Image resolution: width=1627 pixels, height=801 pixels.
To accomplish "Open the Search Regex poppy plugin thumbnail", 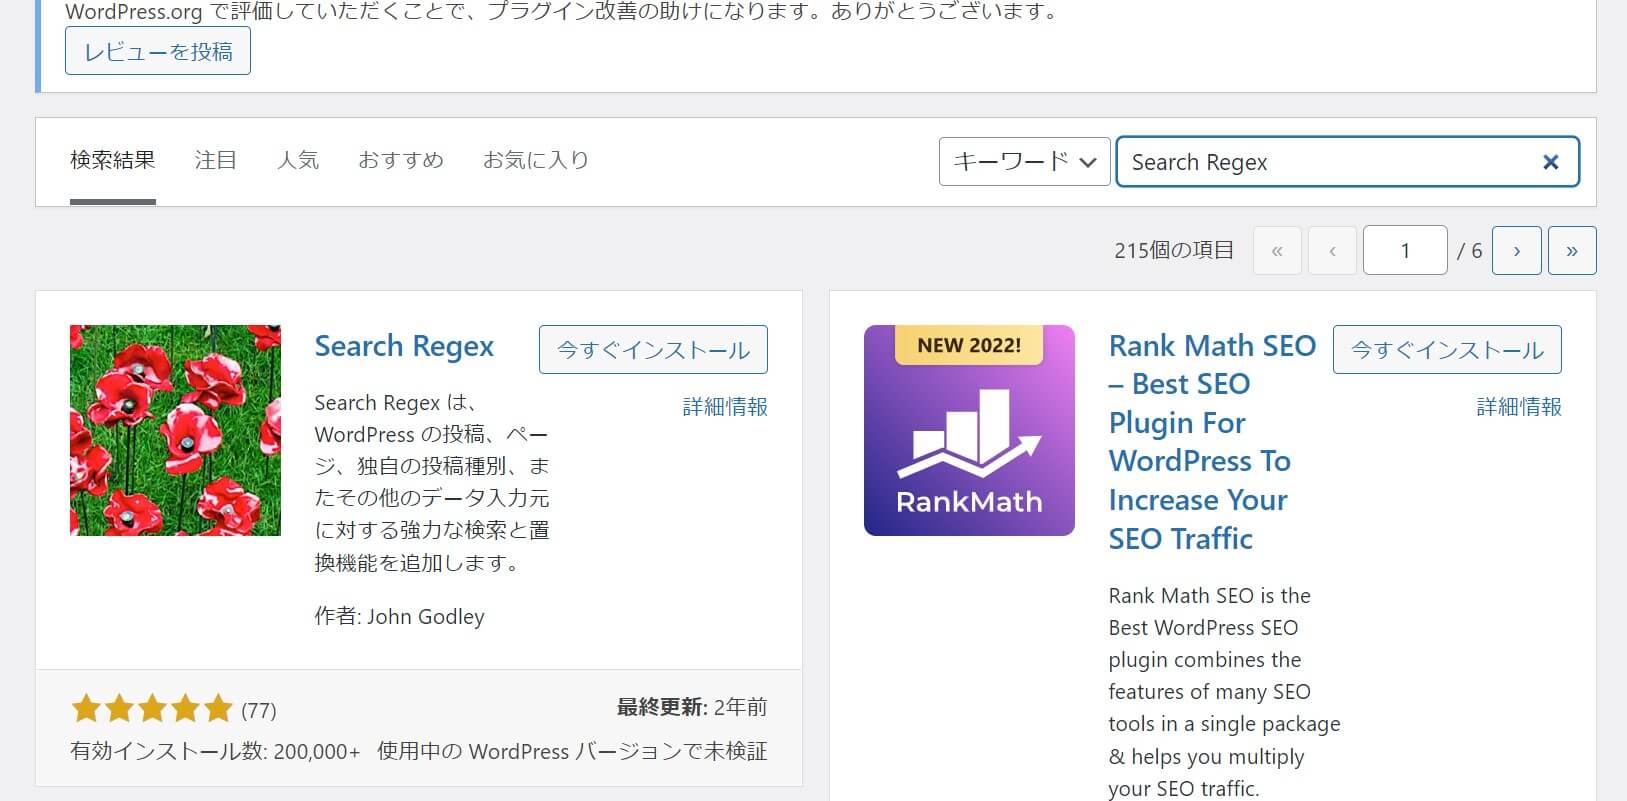I will [175, 430].
